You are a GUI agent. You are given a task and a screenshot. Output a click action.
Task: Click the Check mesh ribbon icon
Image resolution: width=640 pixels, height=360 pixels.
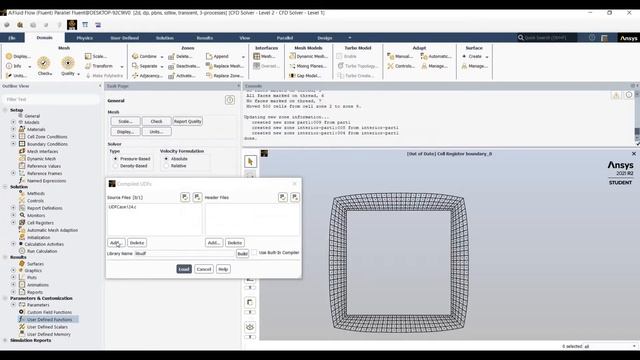coord(44,66)
